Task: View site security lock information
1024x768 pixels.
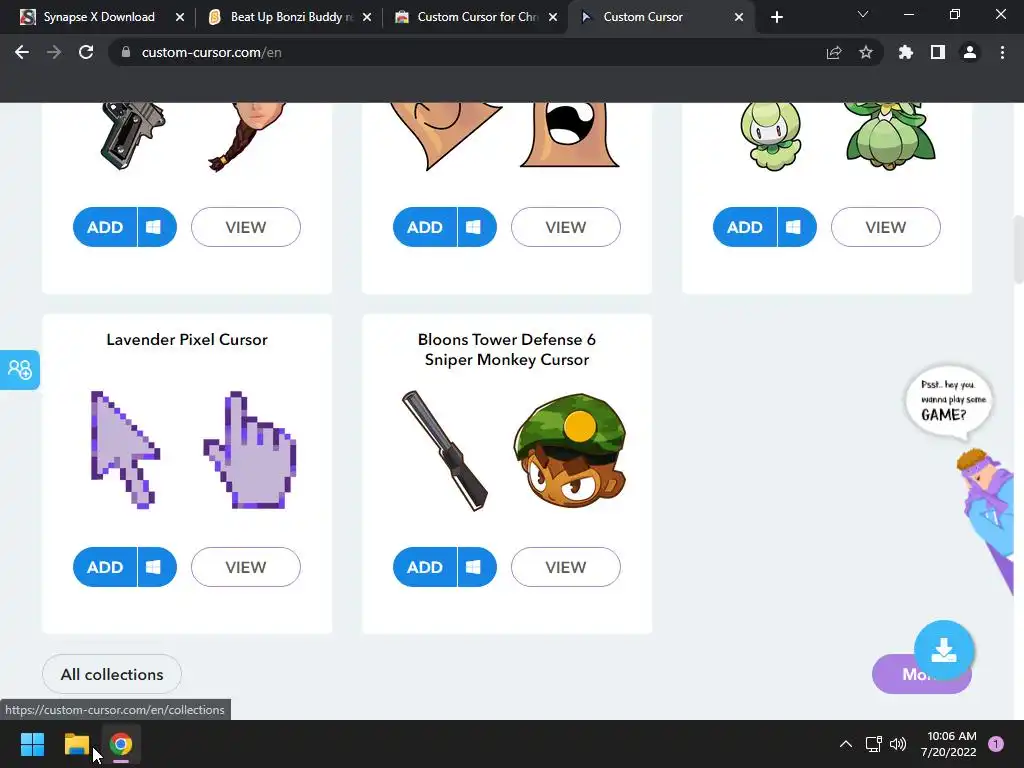Action: 126,52
